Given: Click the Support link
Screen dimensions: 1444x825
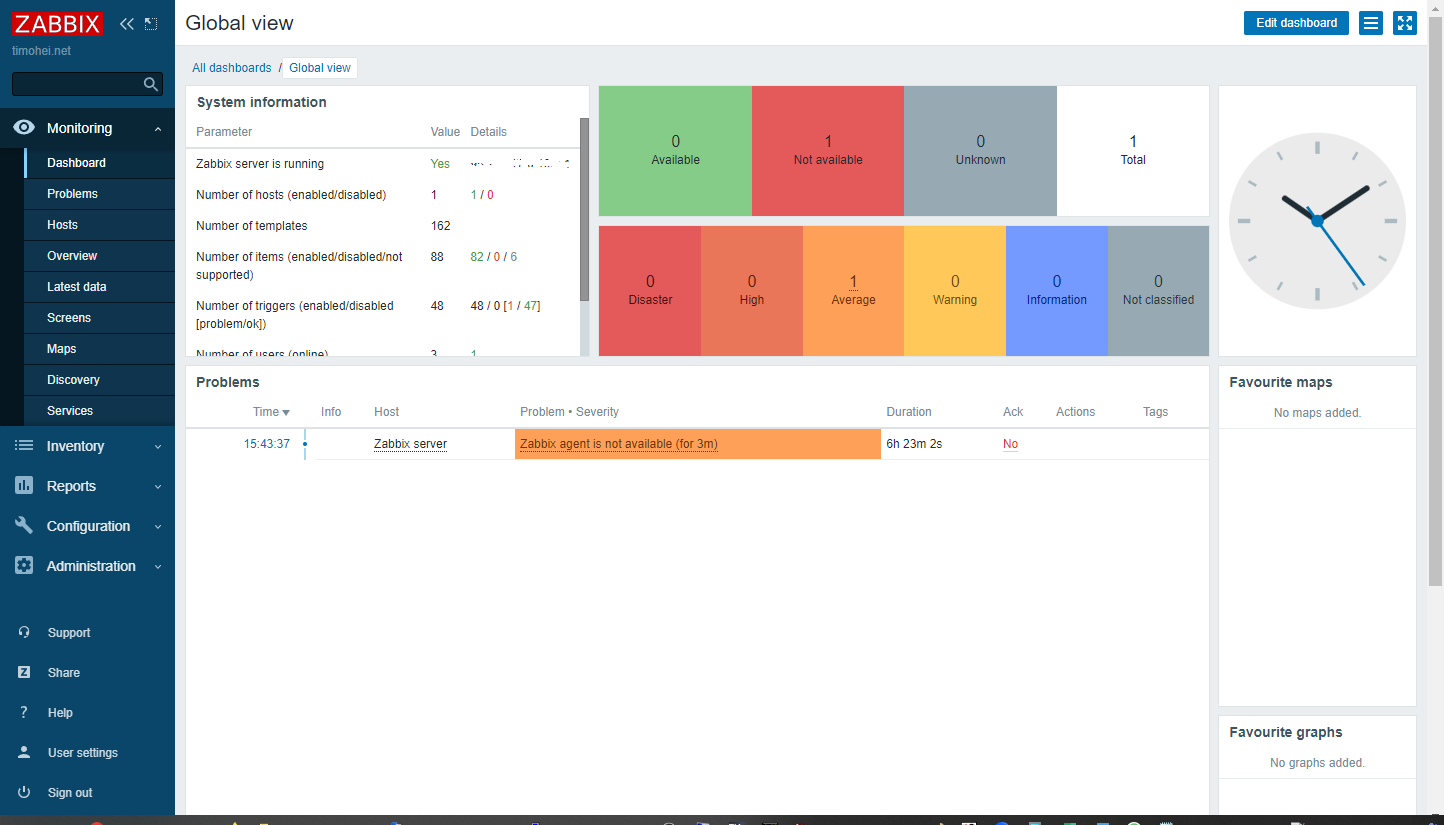Looking at the screenshot, I should click(69, 633).
